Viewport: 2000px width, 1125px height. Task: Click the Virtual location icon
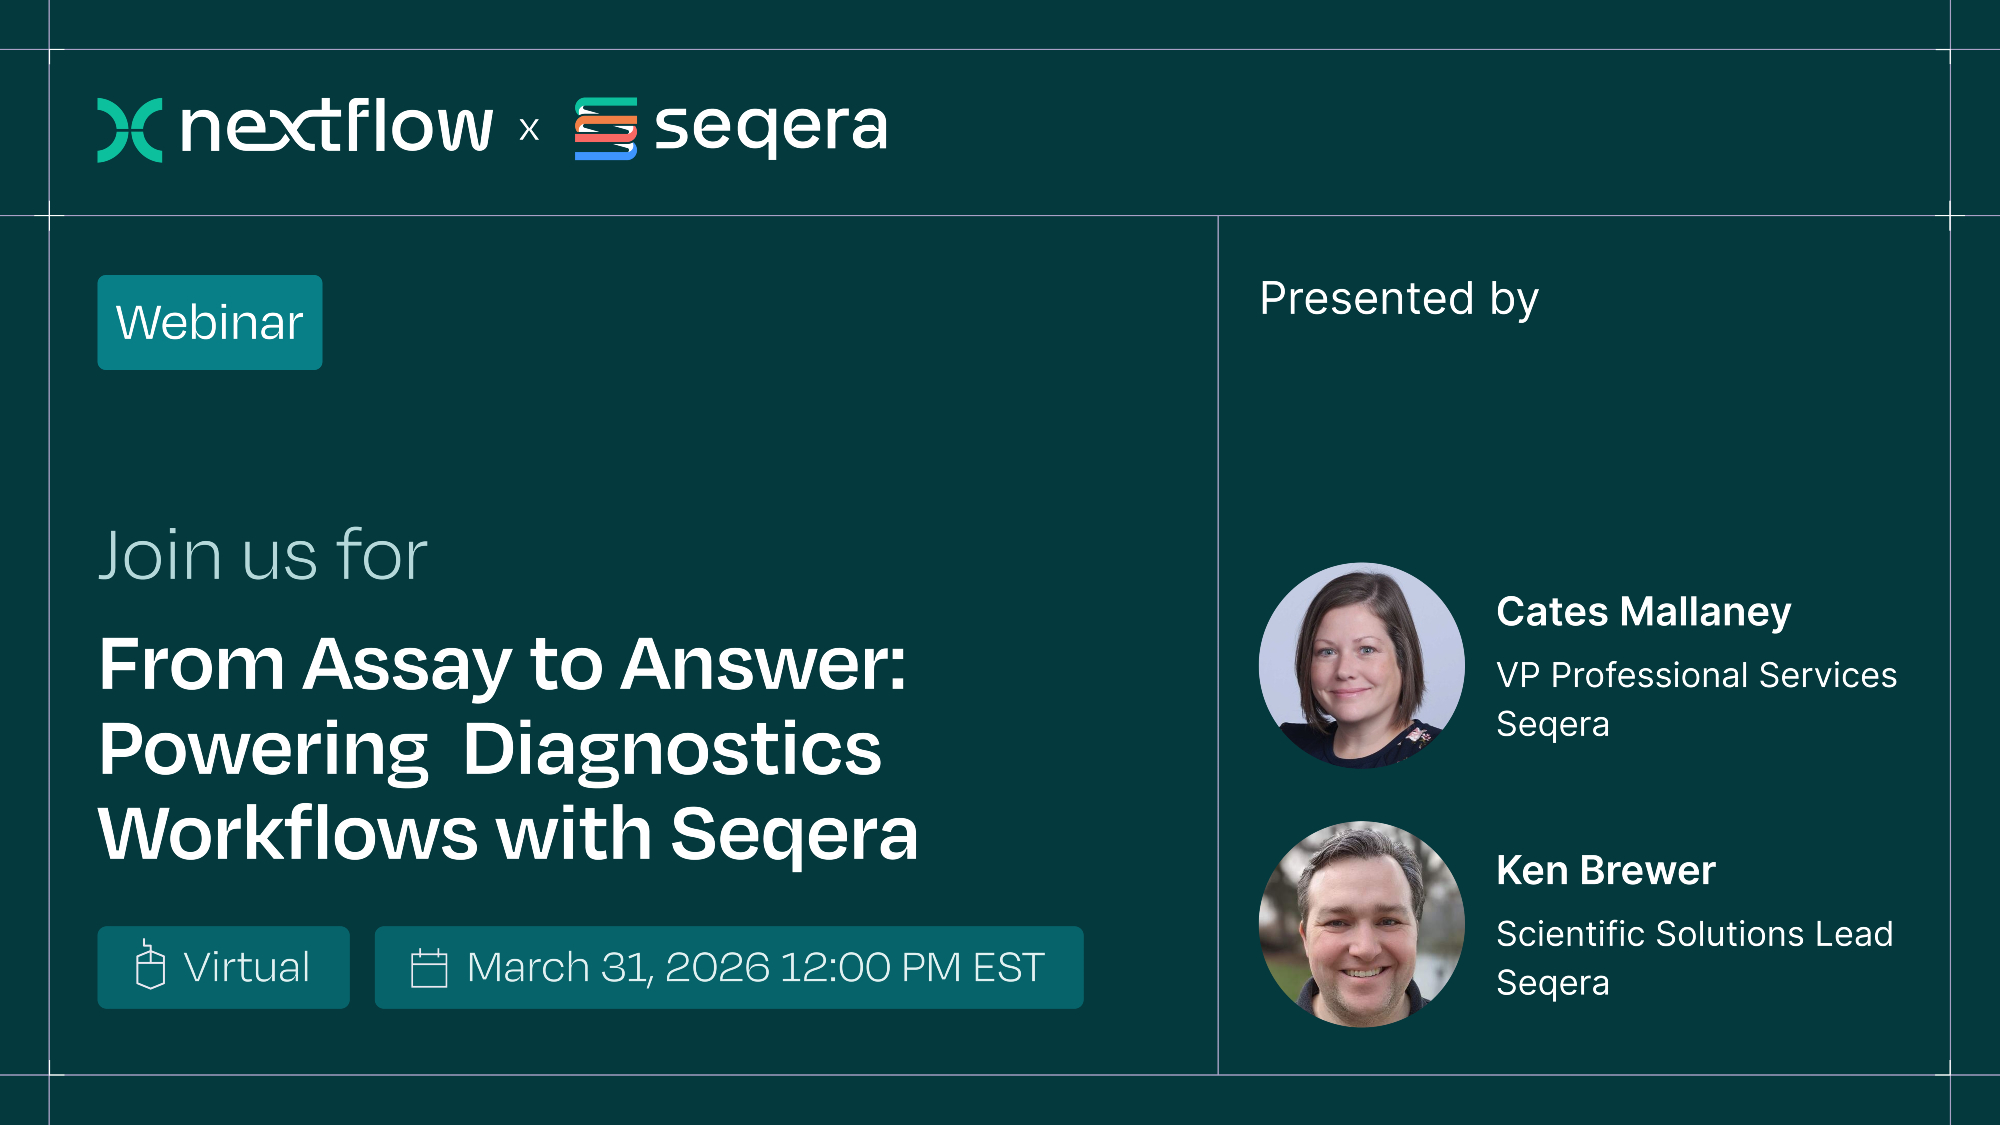pyautogui.click(x=150, y=966)
